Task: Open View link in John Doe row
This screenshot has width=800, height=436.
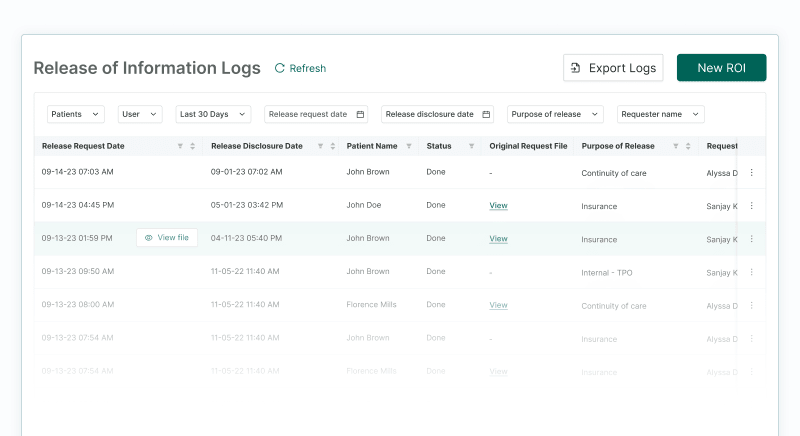Action: pyautogui.click(x=498, y=206)
